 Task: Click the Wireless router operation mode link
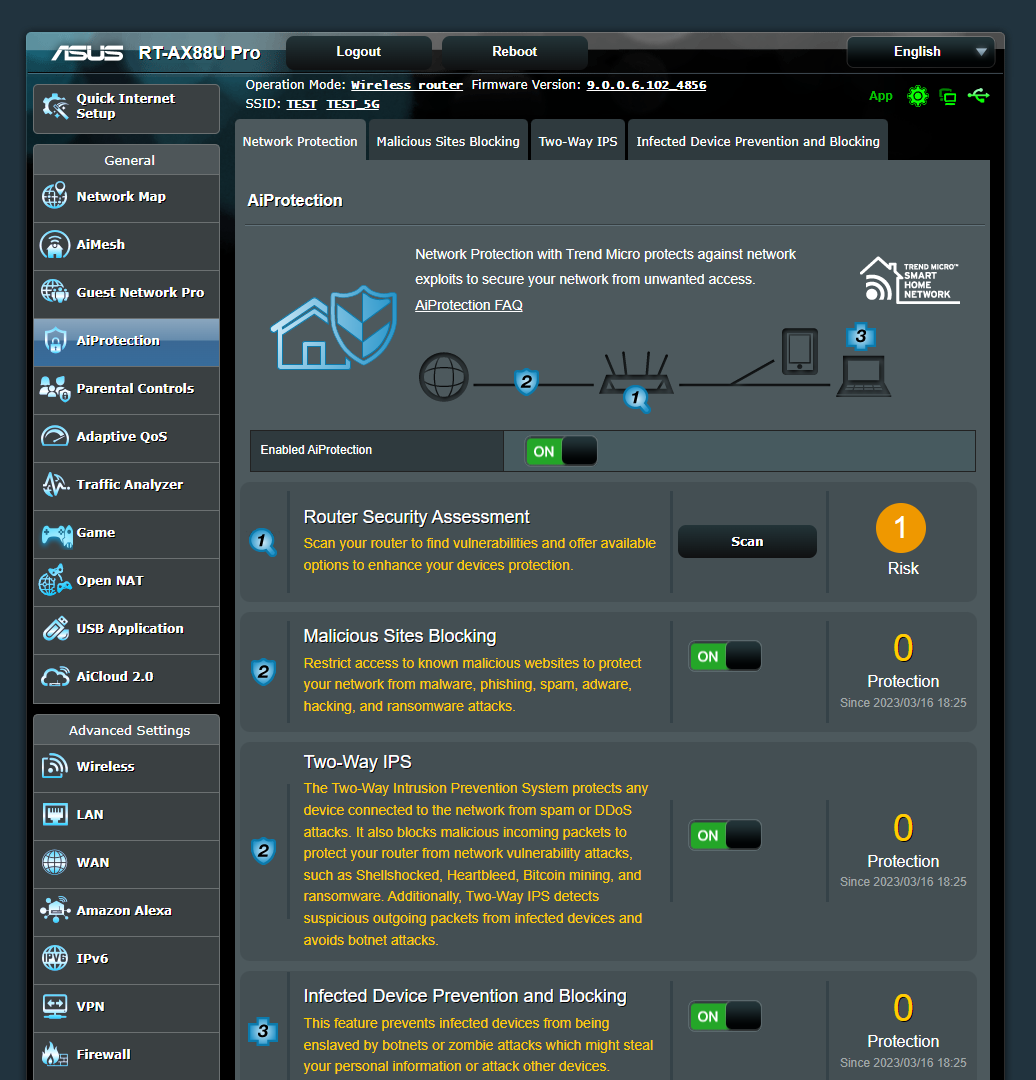point(406,85)
